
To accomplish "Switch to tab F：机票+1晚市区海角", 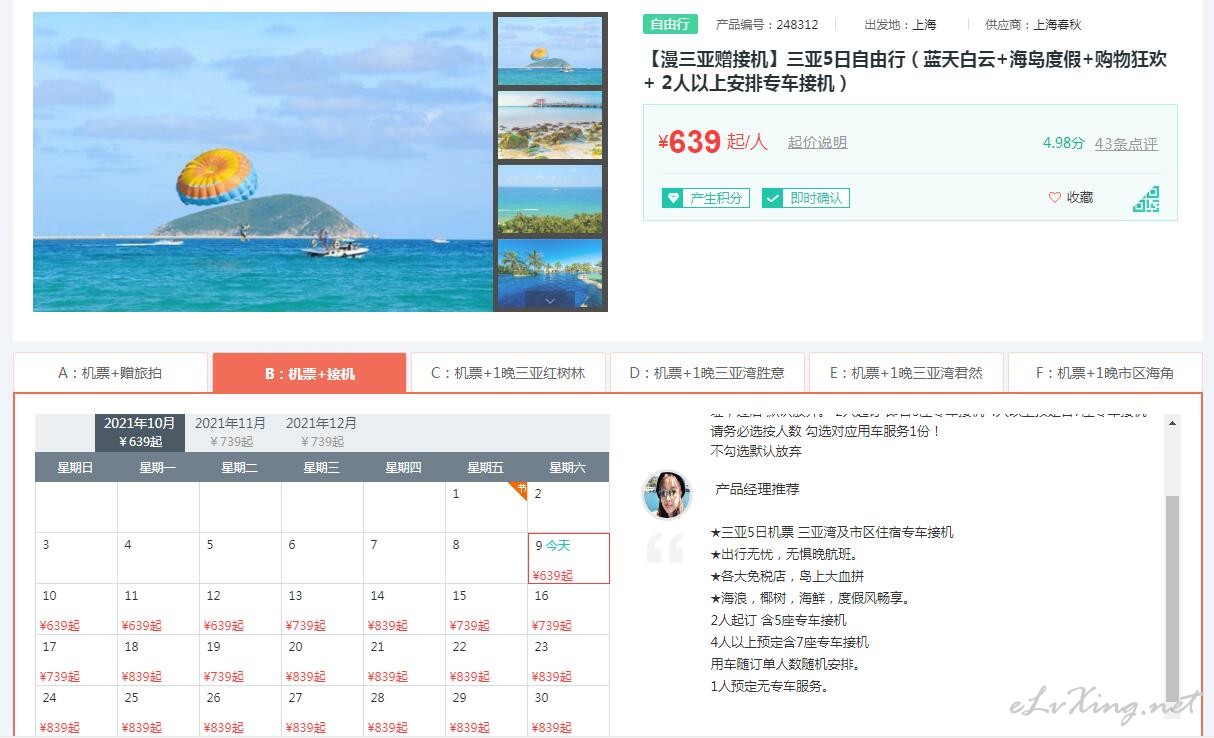I will pyautogui.click(x=1105, y=373).
